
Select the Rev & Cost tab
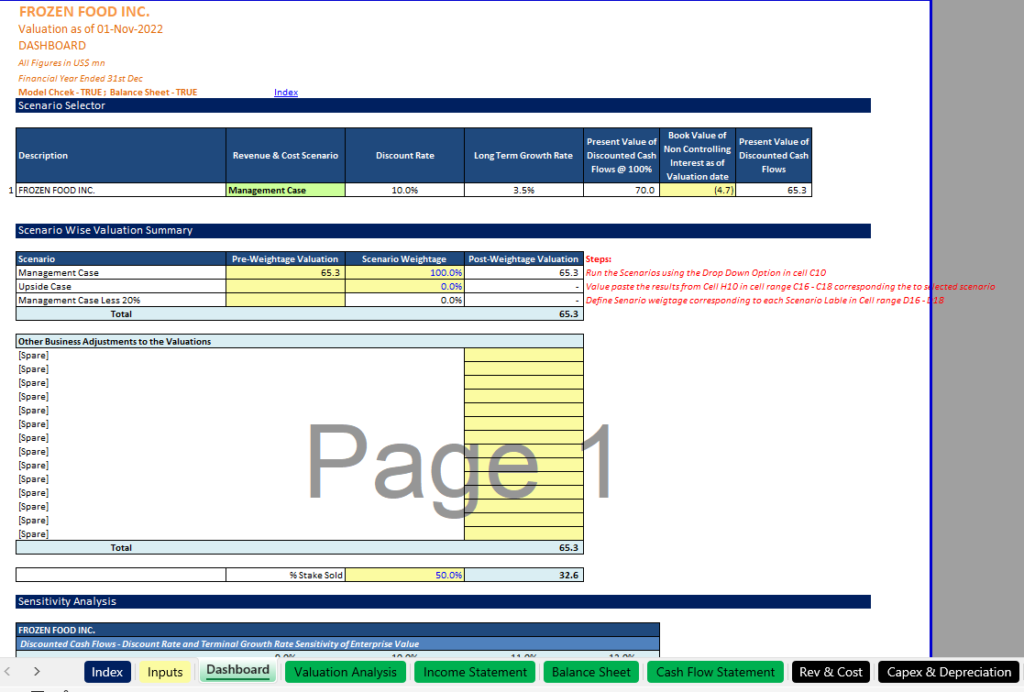(830, 672)
